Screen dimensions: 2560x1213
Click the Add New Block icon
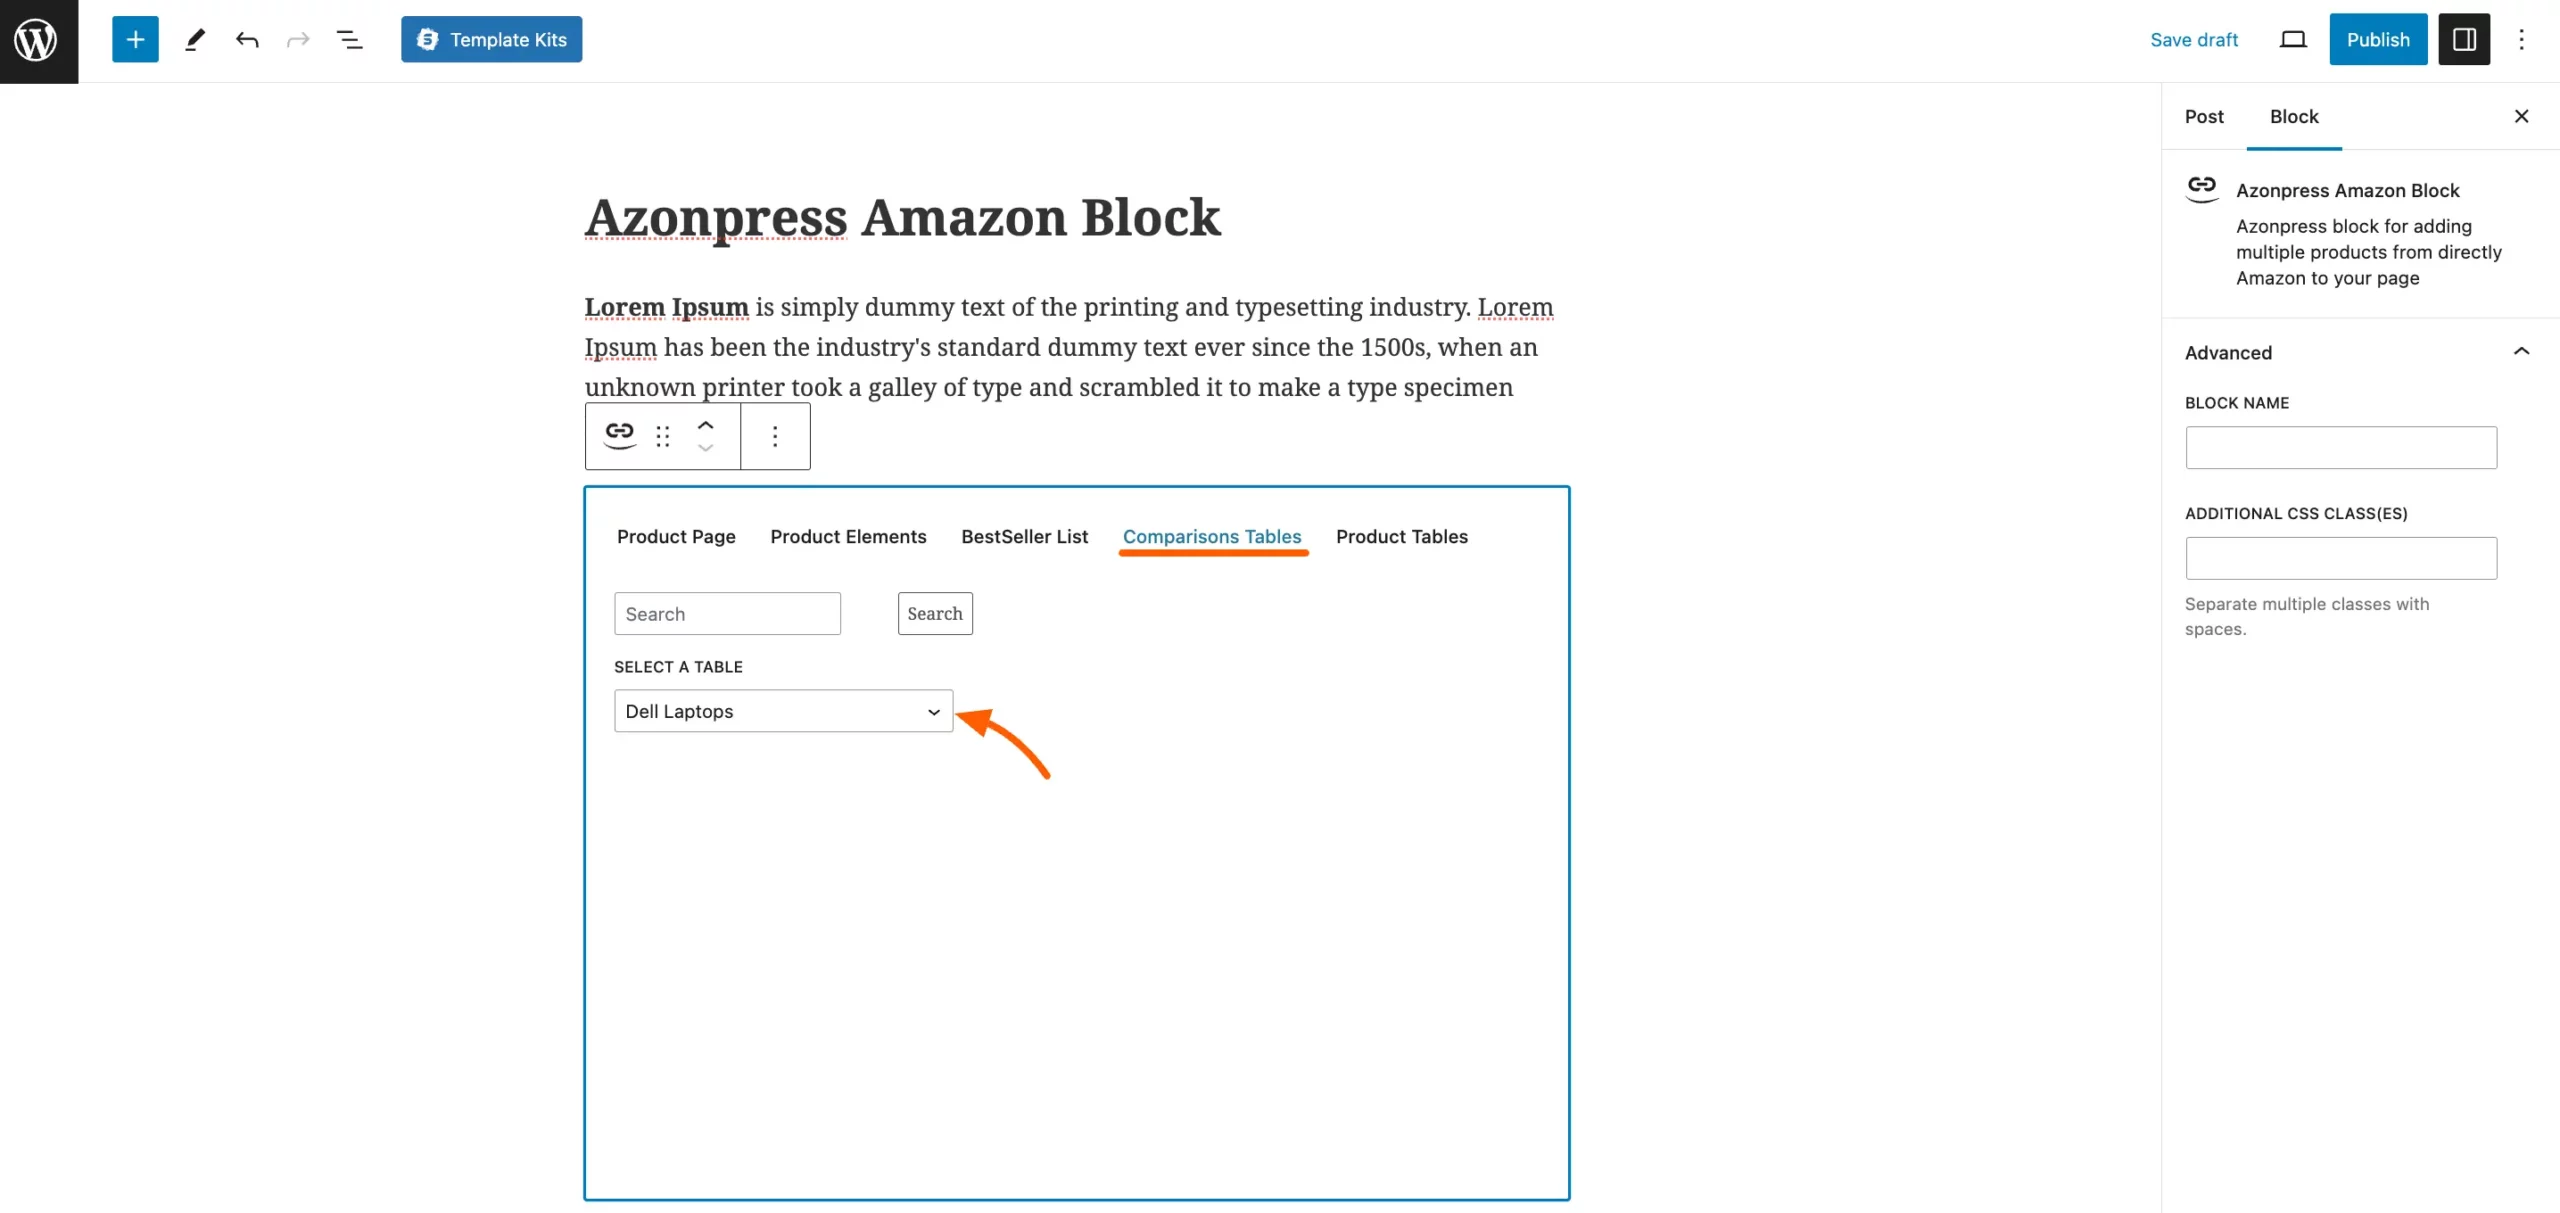[x=134, y=39]
